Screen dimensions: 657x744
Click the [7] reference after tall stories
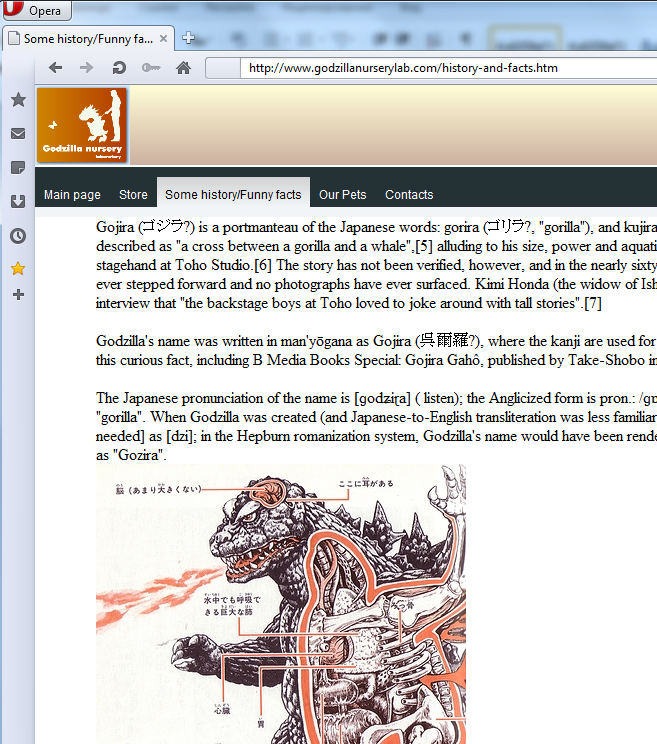click(592, 303)
